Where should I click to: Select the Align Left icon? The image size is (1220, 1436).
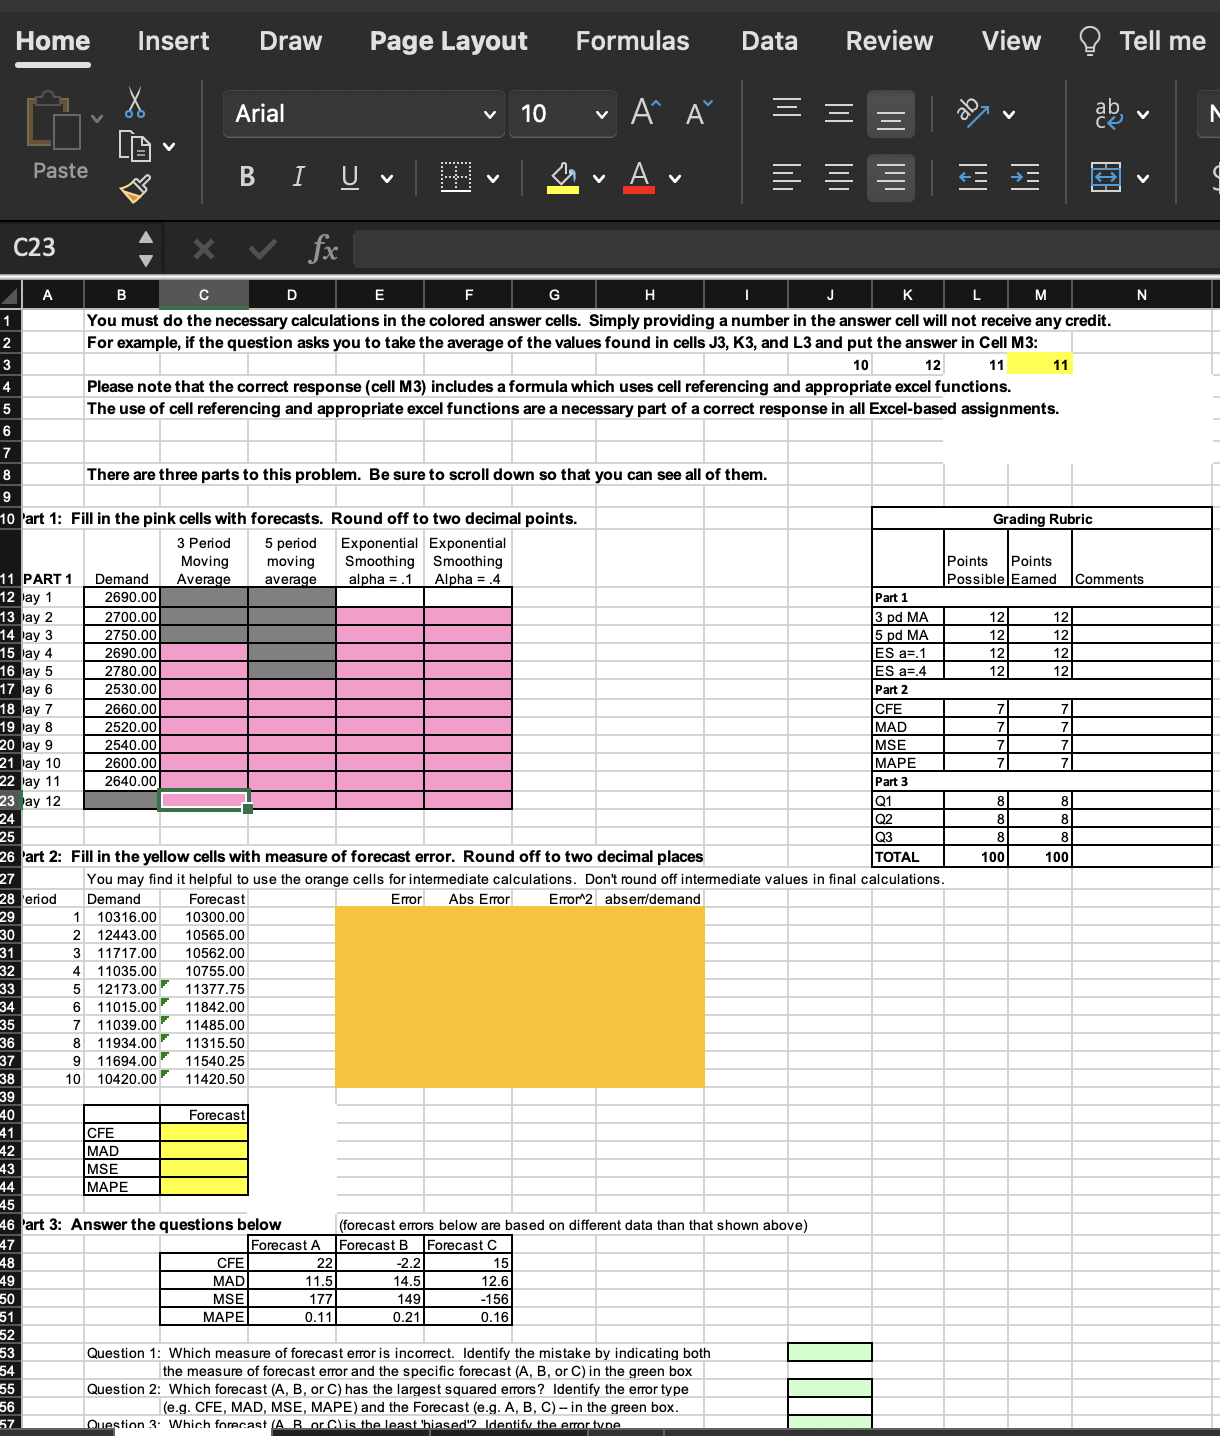click(x=786, y=177)
